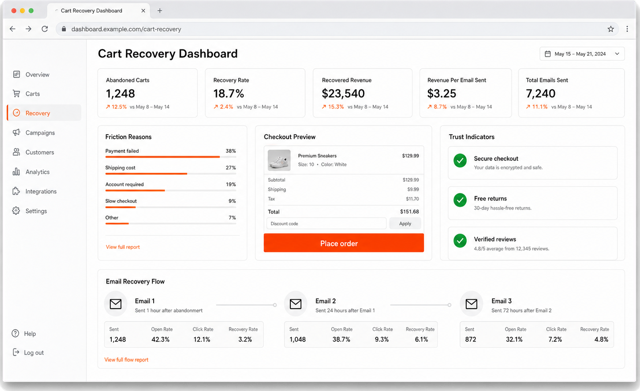Click the Other 7% friction row
This screenshot has width=640, height=391.
click(x=171, y=220)
